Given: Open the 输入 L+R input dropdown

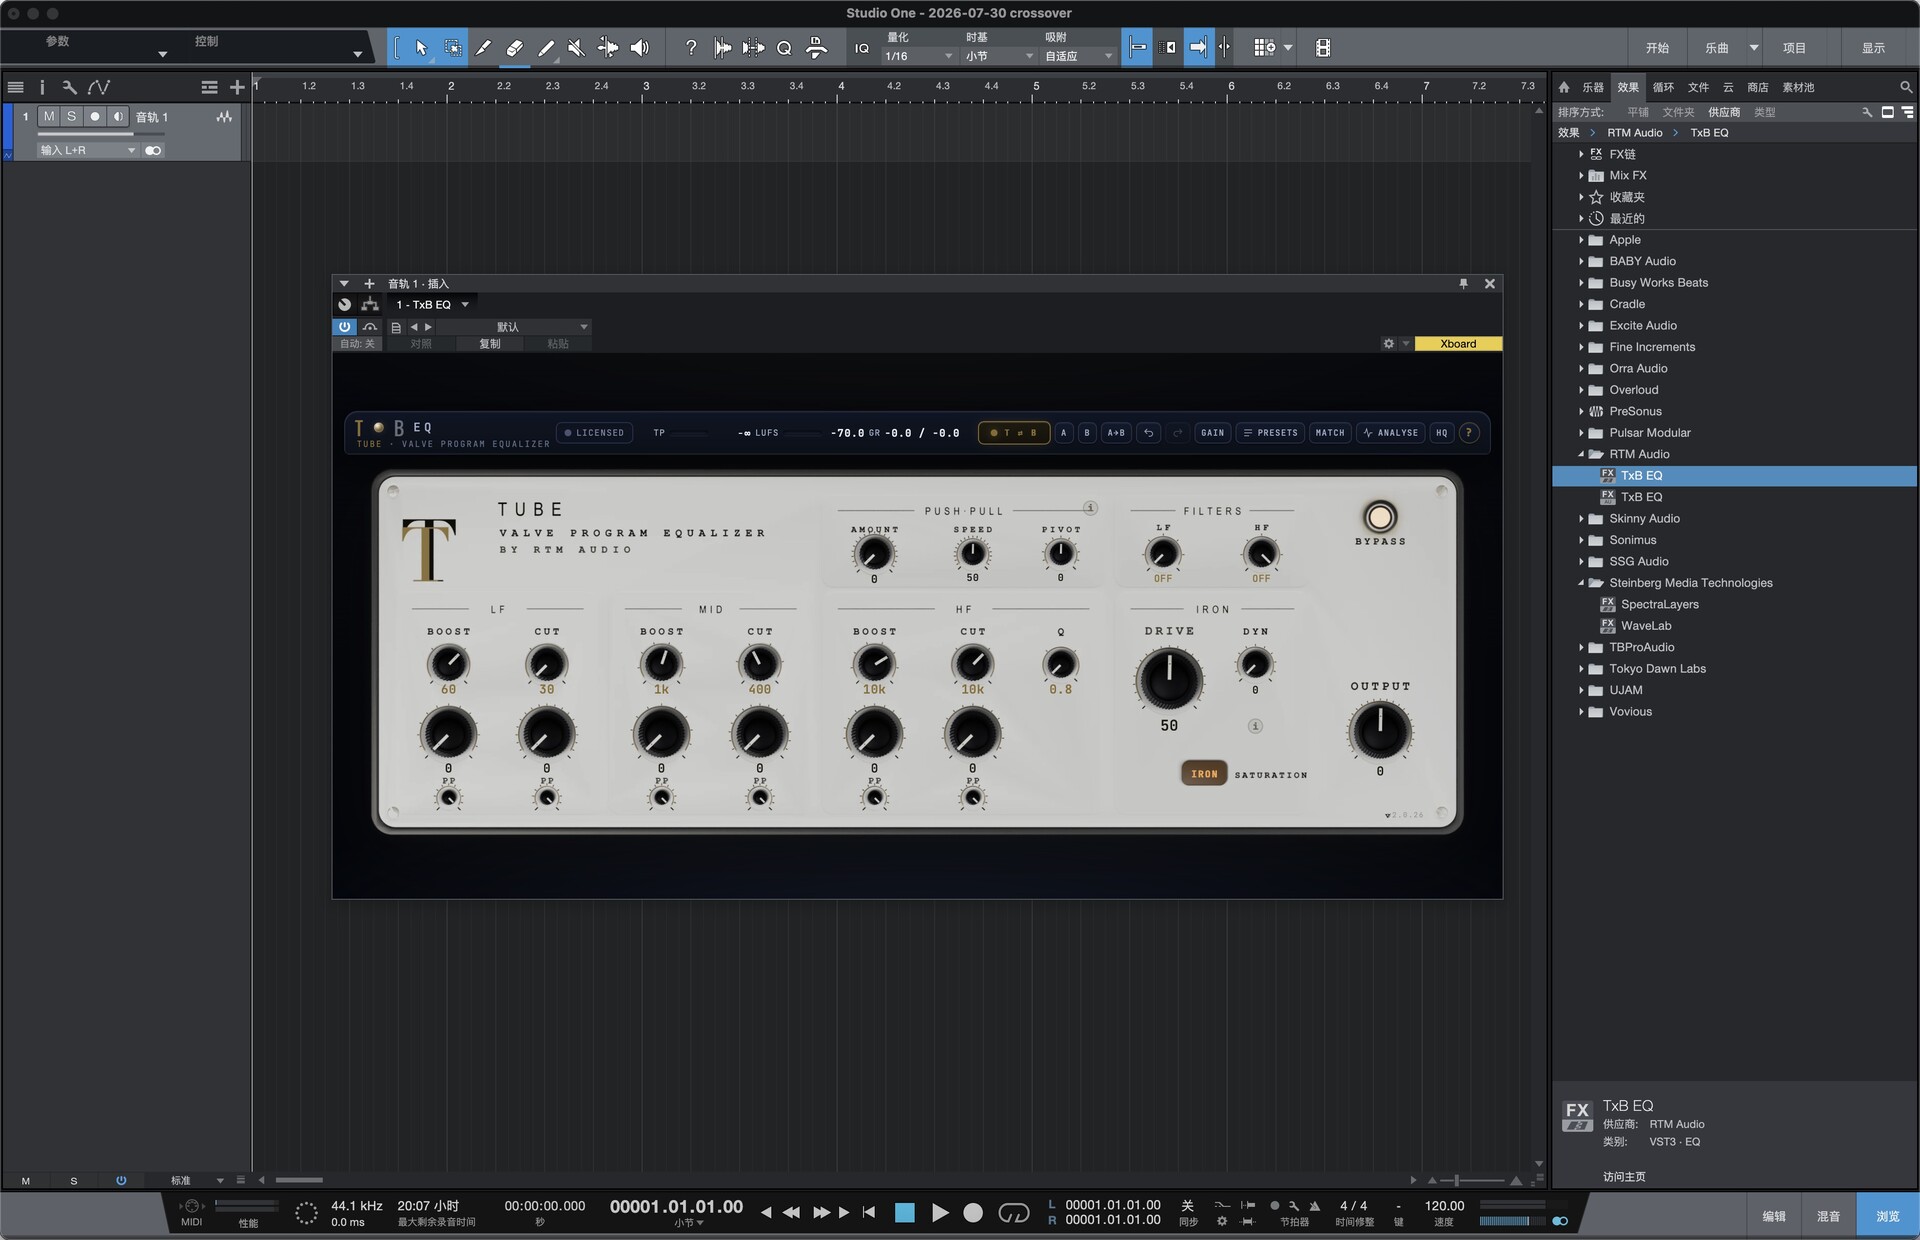Looking at the screenshot, I should pyautogui.click(x=87, y=150).
